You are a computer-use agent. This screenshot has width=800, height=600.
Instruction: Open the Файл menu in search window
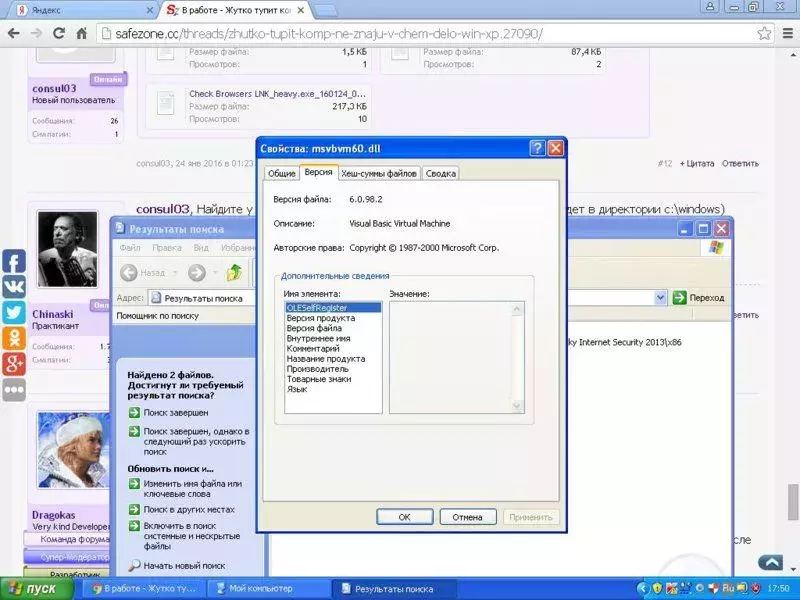click(130, 247)
